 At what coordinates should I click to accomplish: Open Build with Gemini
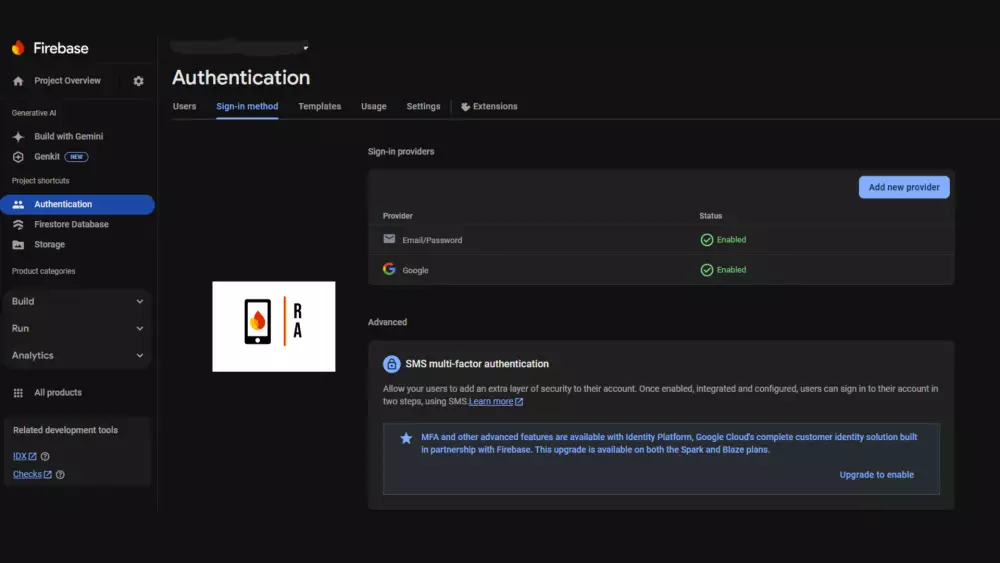(x=68, y=136)
